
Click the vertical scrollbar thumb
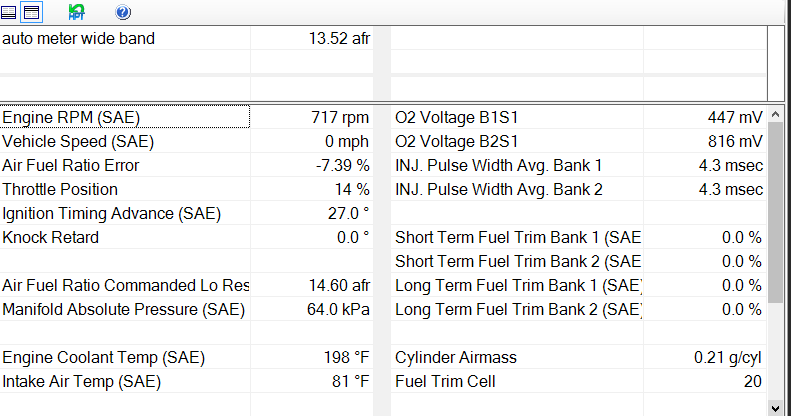[x=775, y=210]
